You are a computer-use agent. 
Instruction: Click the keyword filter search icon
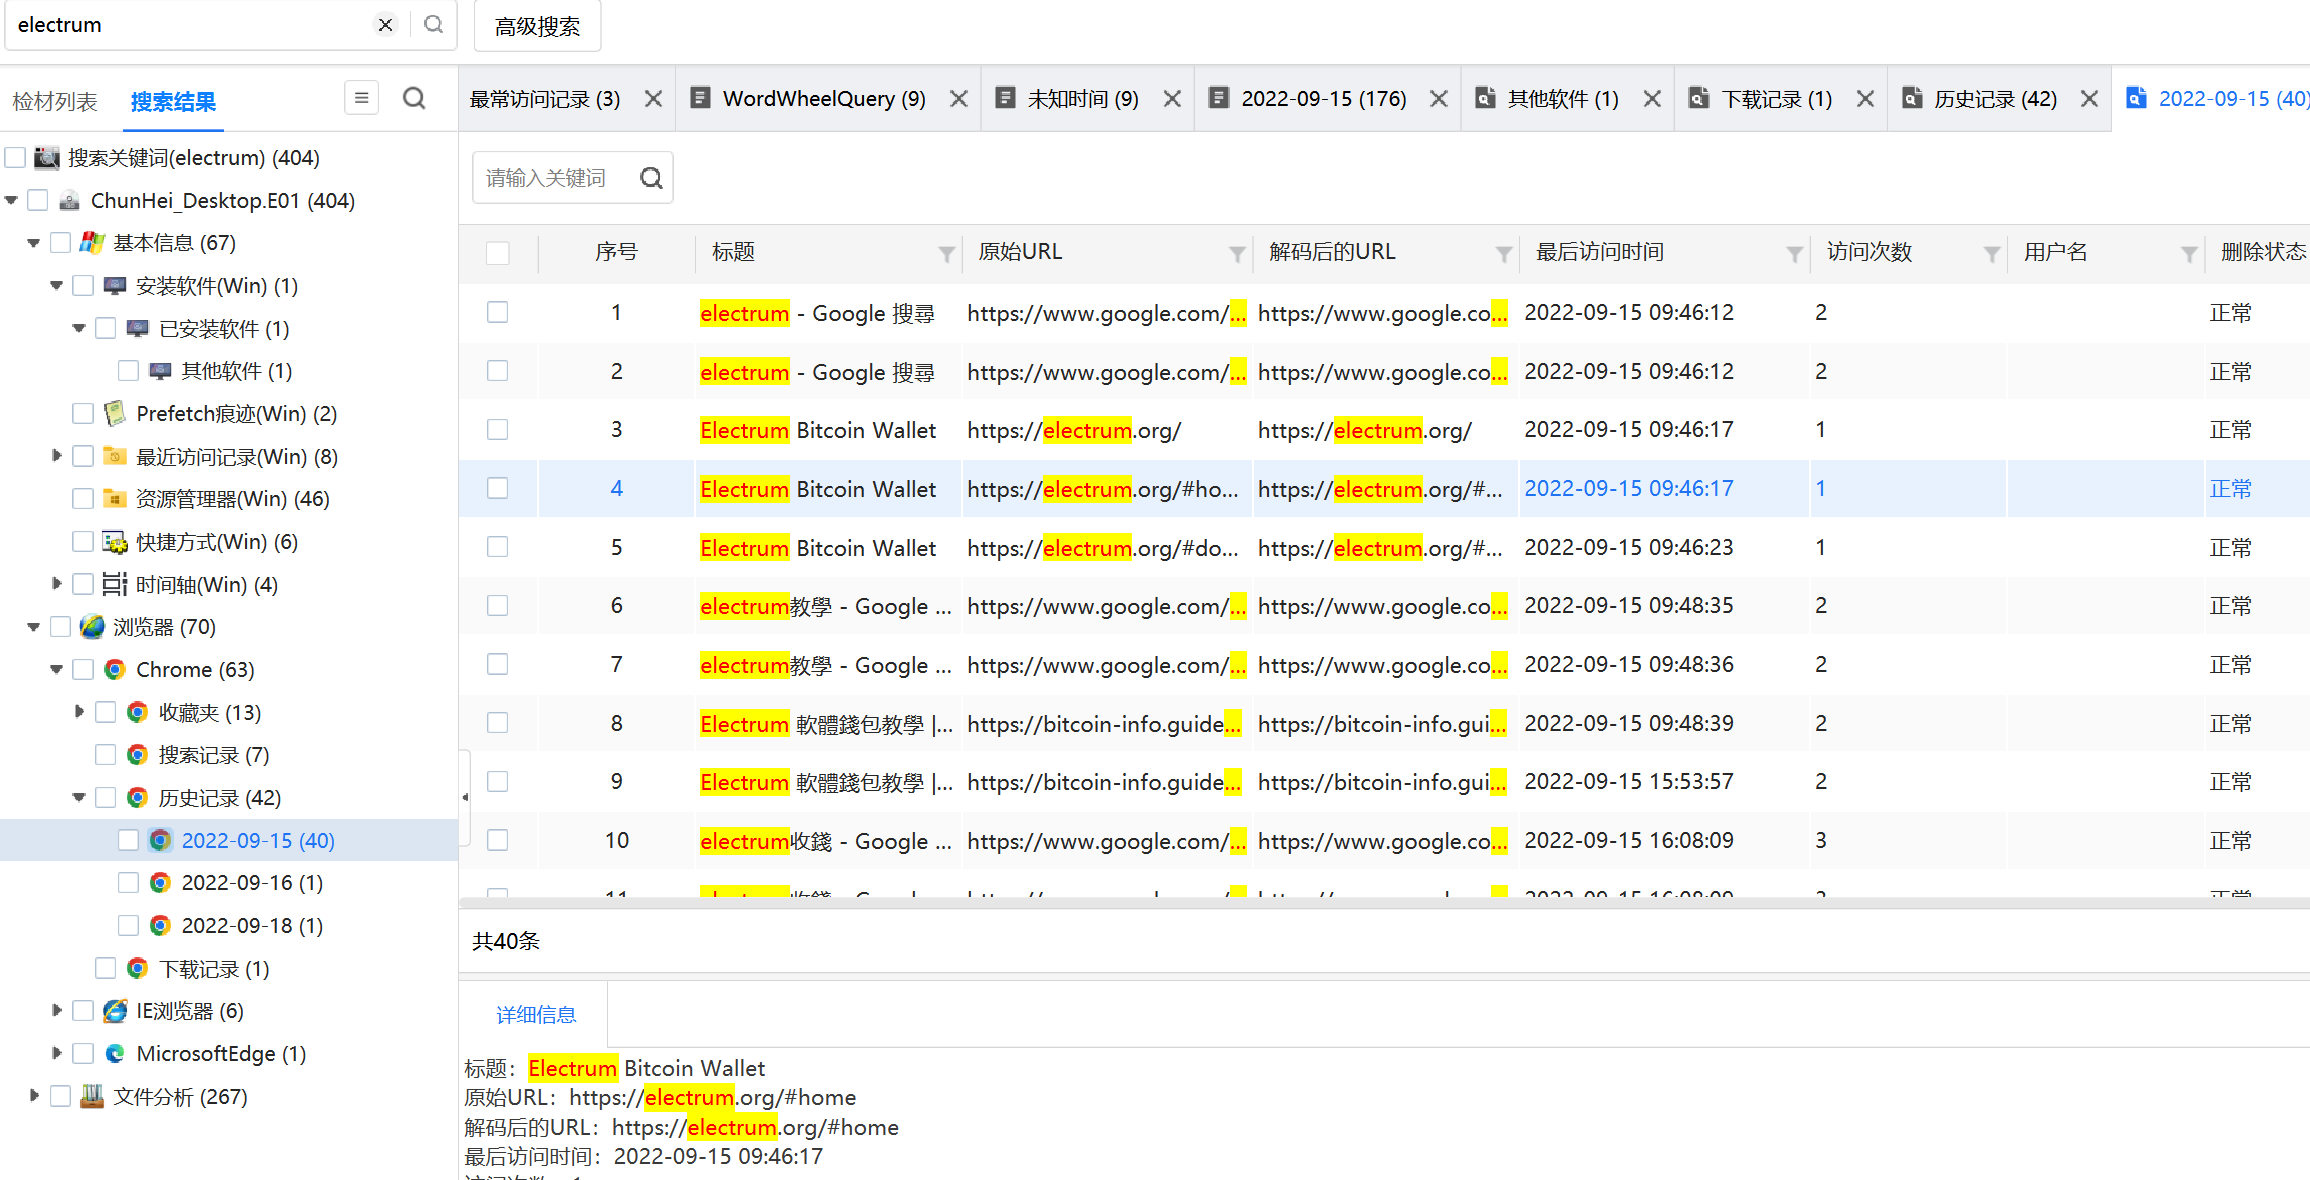pyautogui.click(x=651, y=178)
